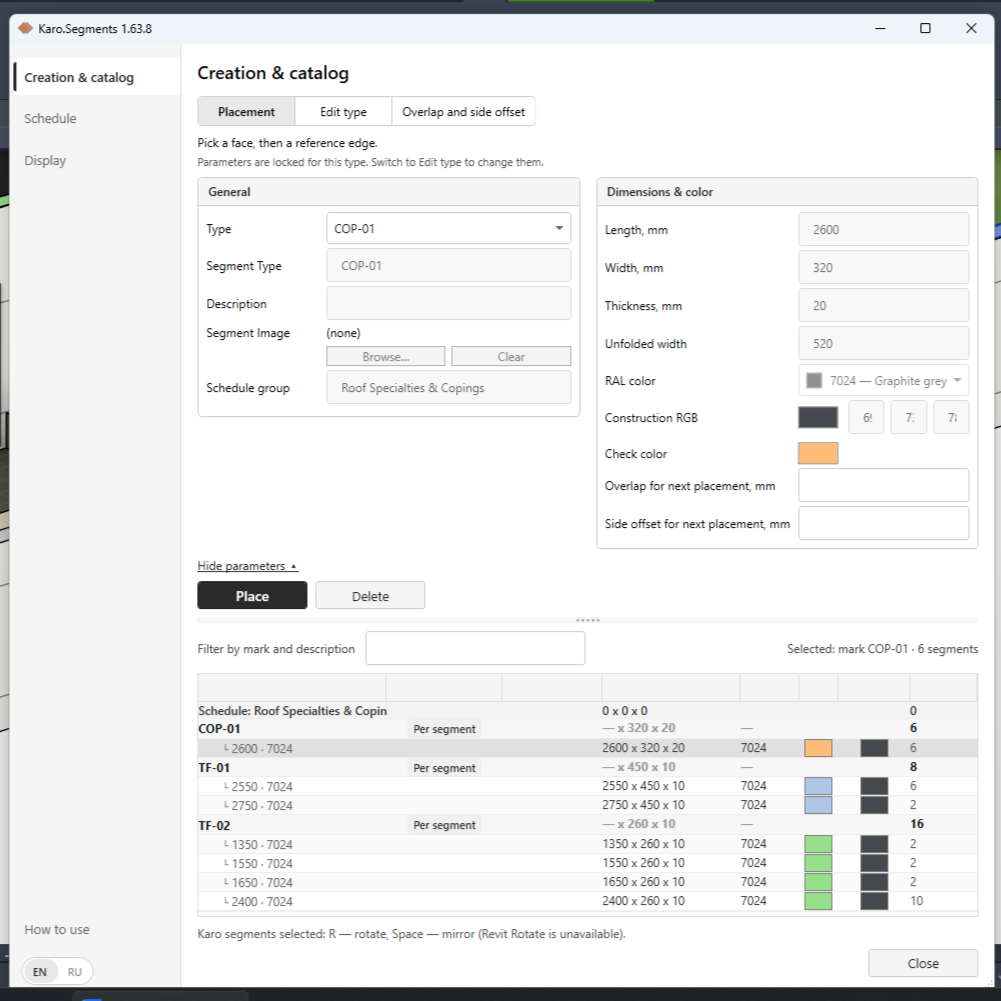This screenshot has height=1001, width=1001.
Task: Select the 2400 · 7024 segment row
Action: tap(587, 901)
